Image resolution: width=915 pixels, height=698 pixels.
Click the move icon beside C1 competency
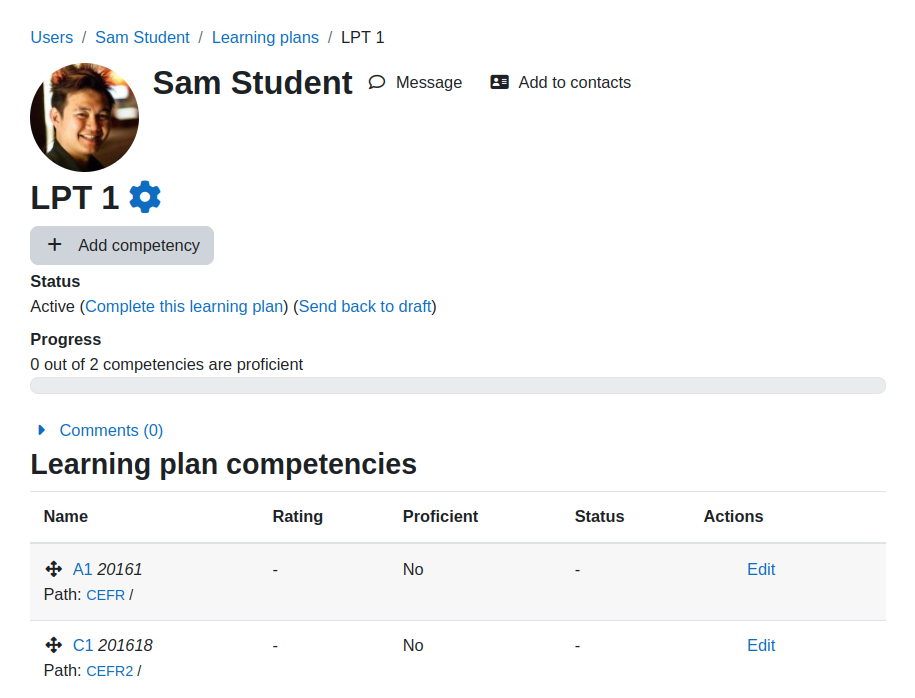[x=54, y=645]
